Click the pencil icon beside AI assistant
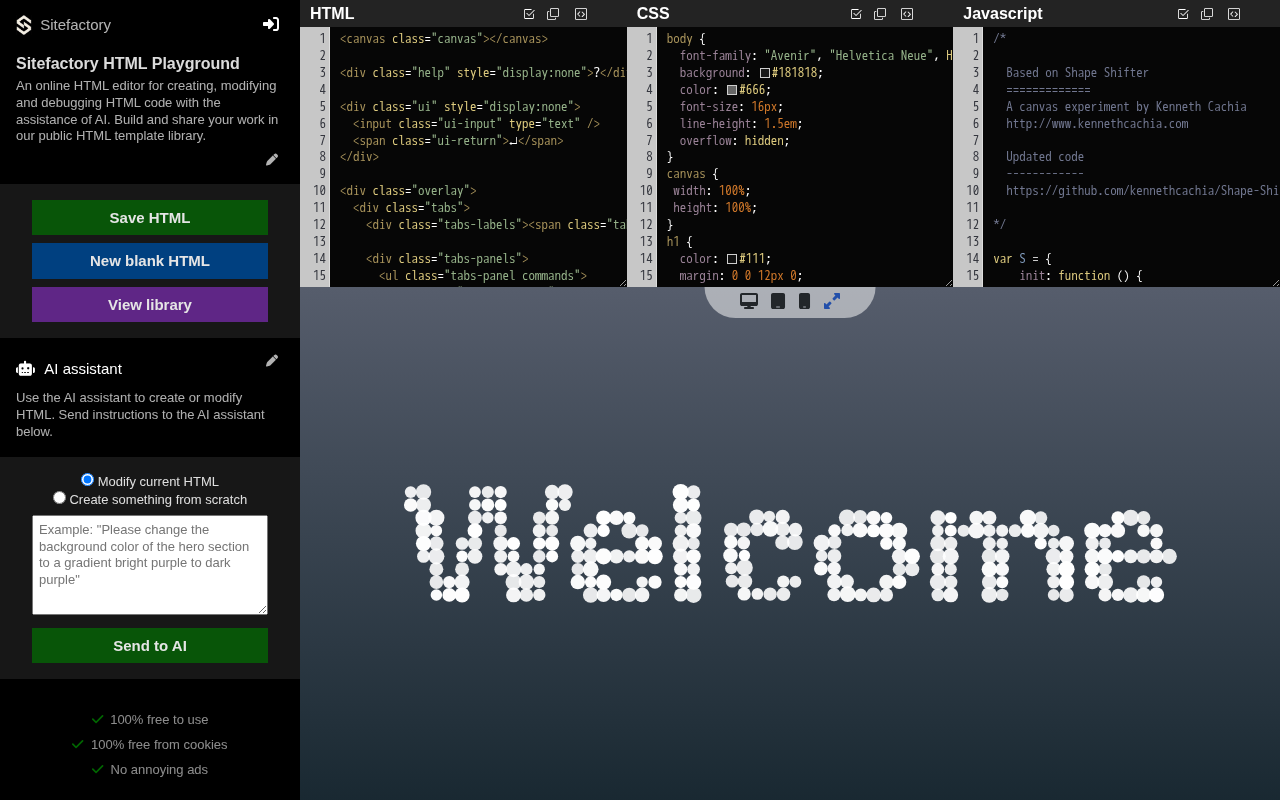The image size is (1280, 800). pos(272,360)
